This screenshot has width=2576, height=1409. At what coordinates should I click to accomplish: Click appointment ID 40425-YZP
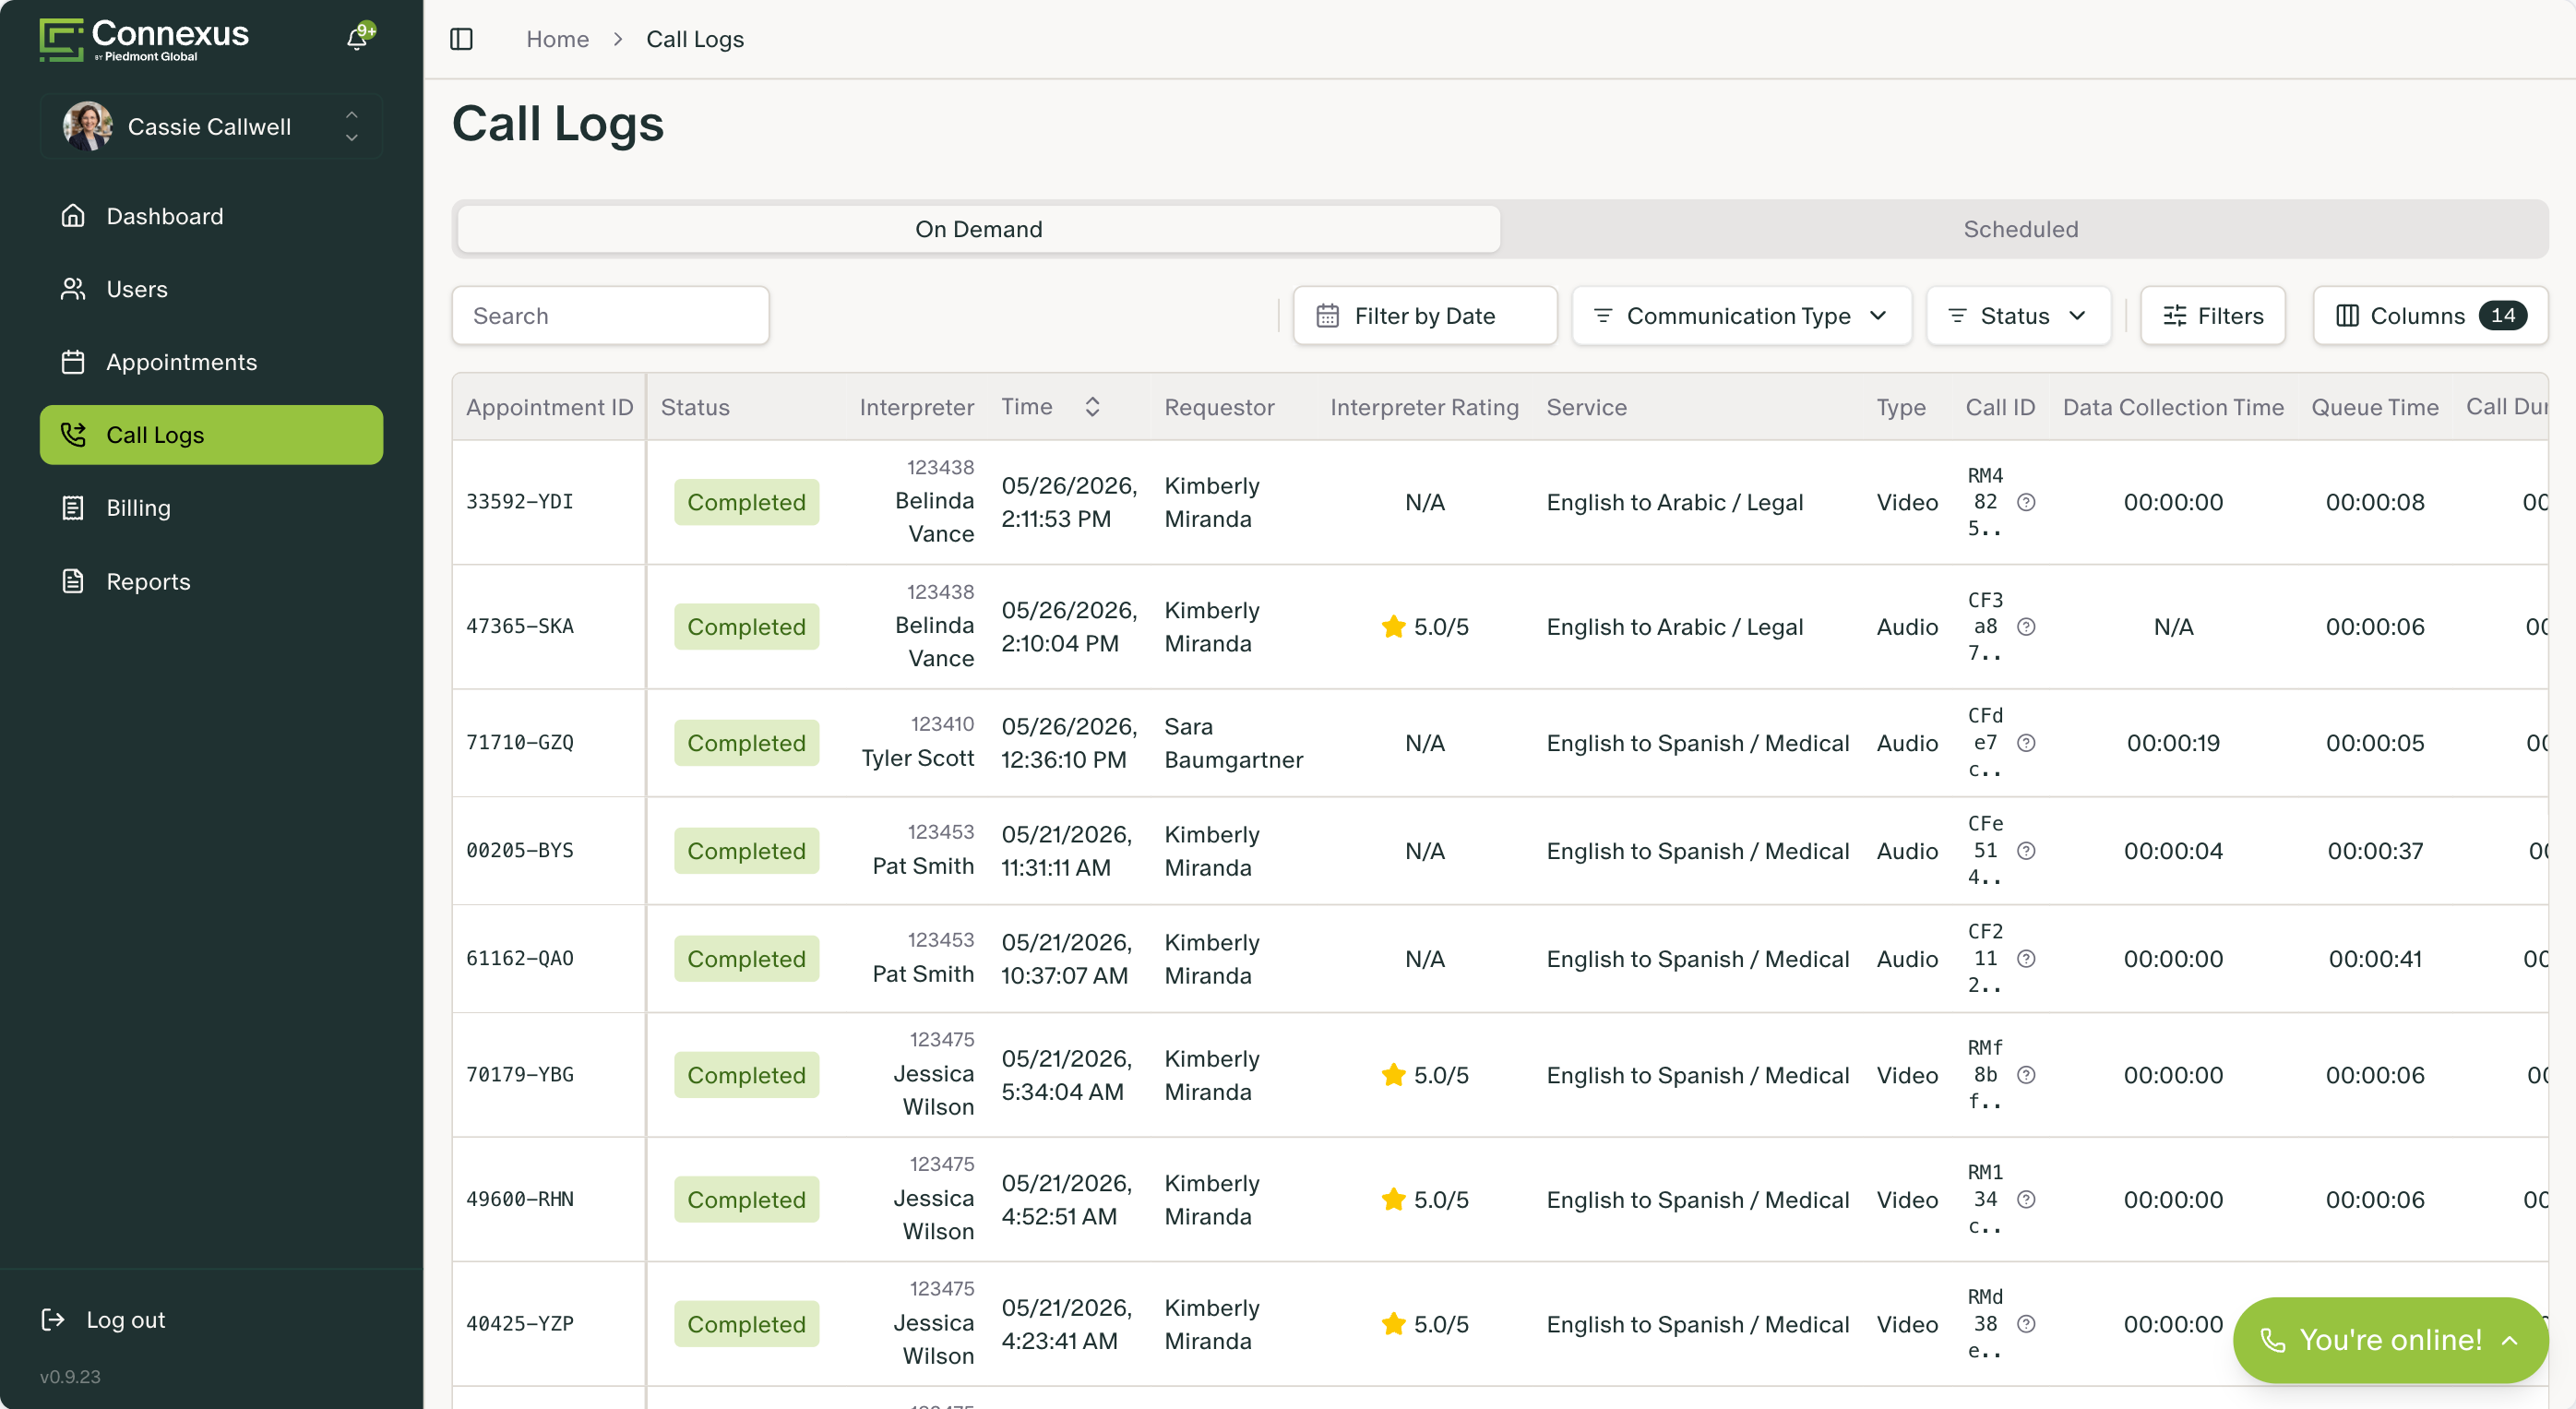pos(520,1324)
